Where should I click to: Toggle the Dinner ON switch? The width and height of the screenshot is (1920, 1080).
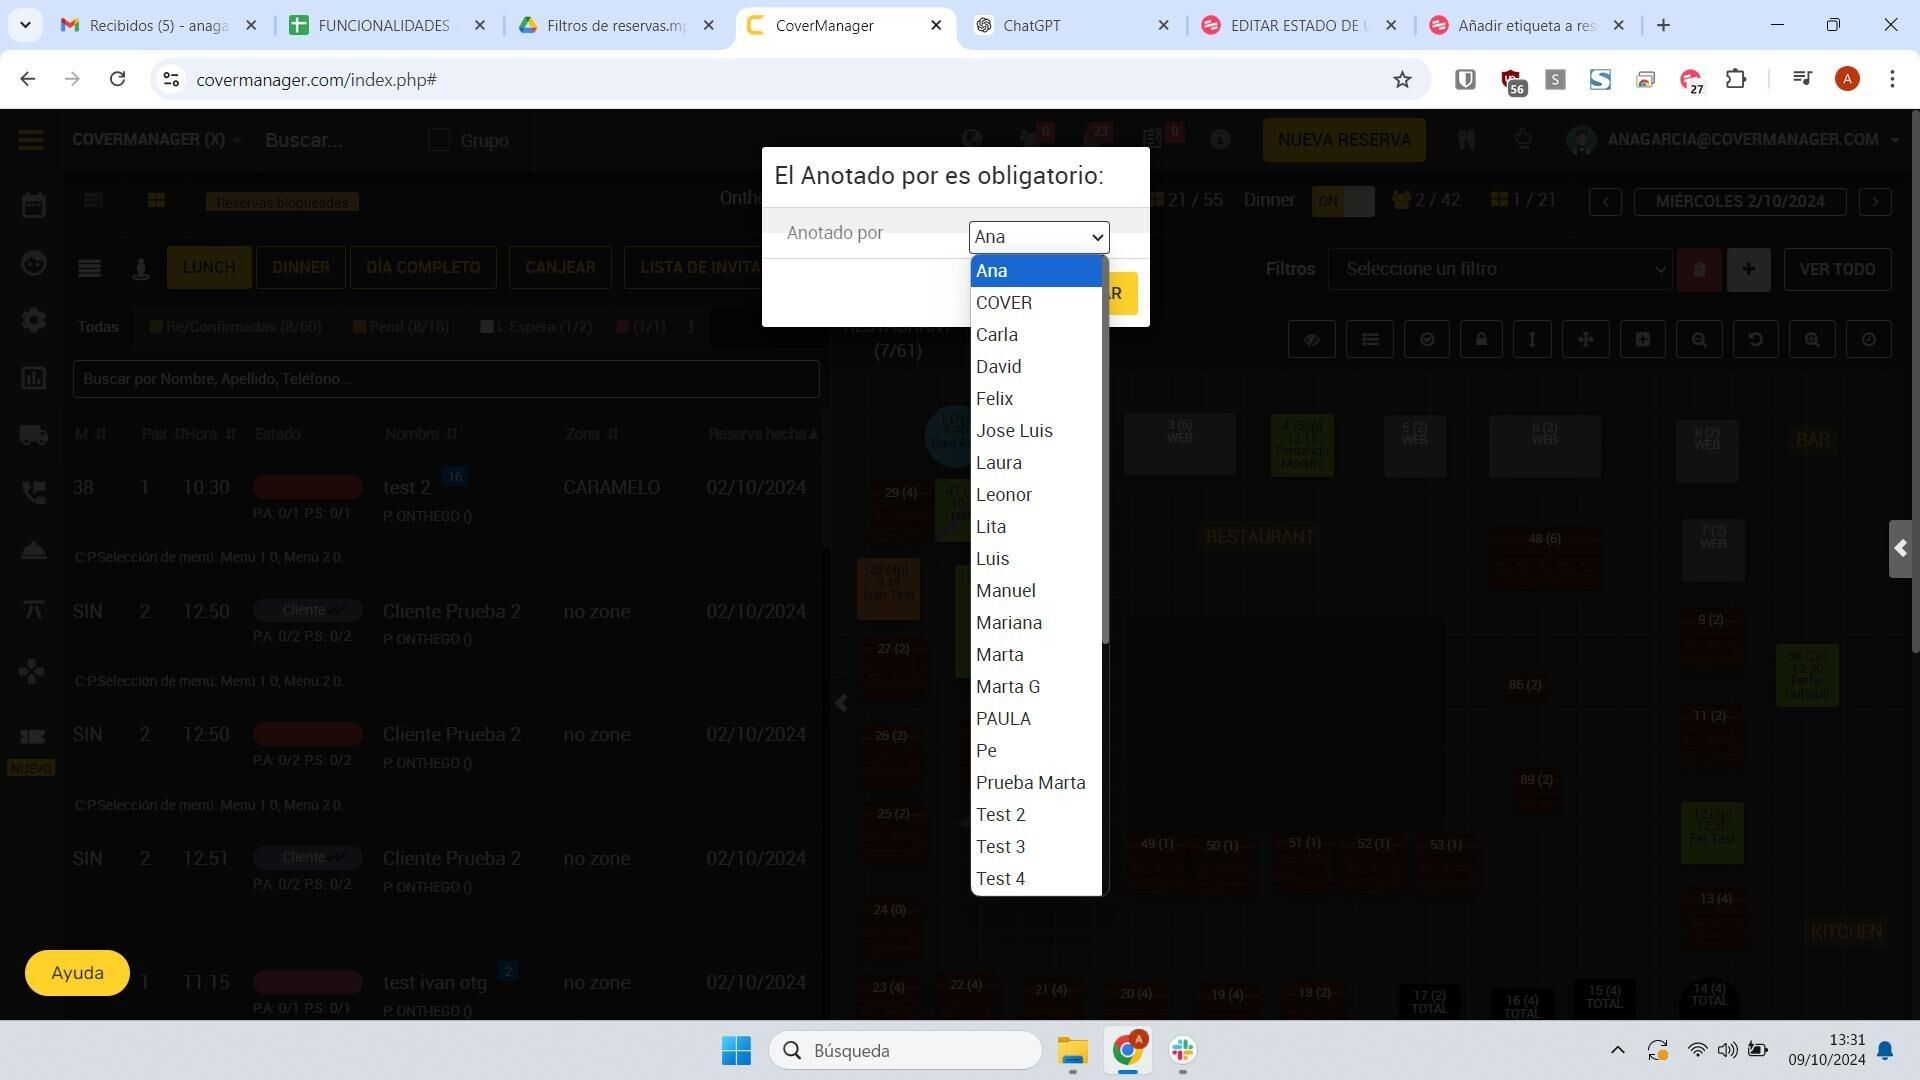1342,201
